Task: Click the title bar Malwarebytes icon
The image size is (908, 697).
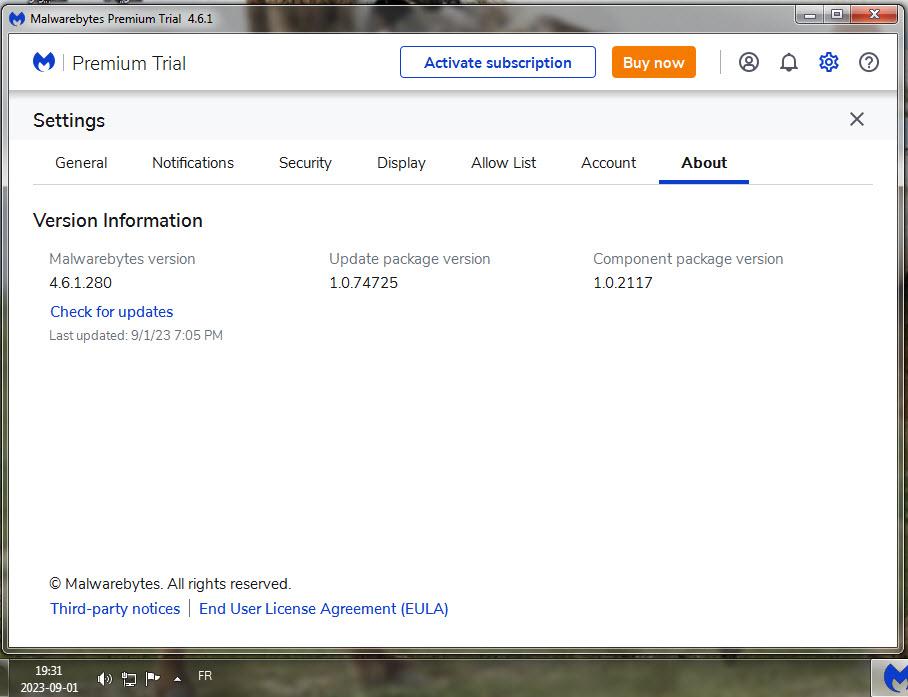Action: point(17,19)
